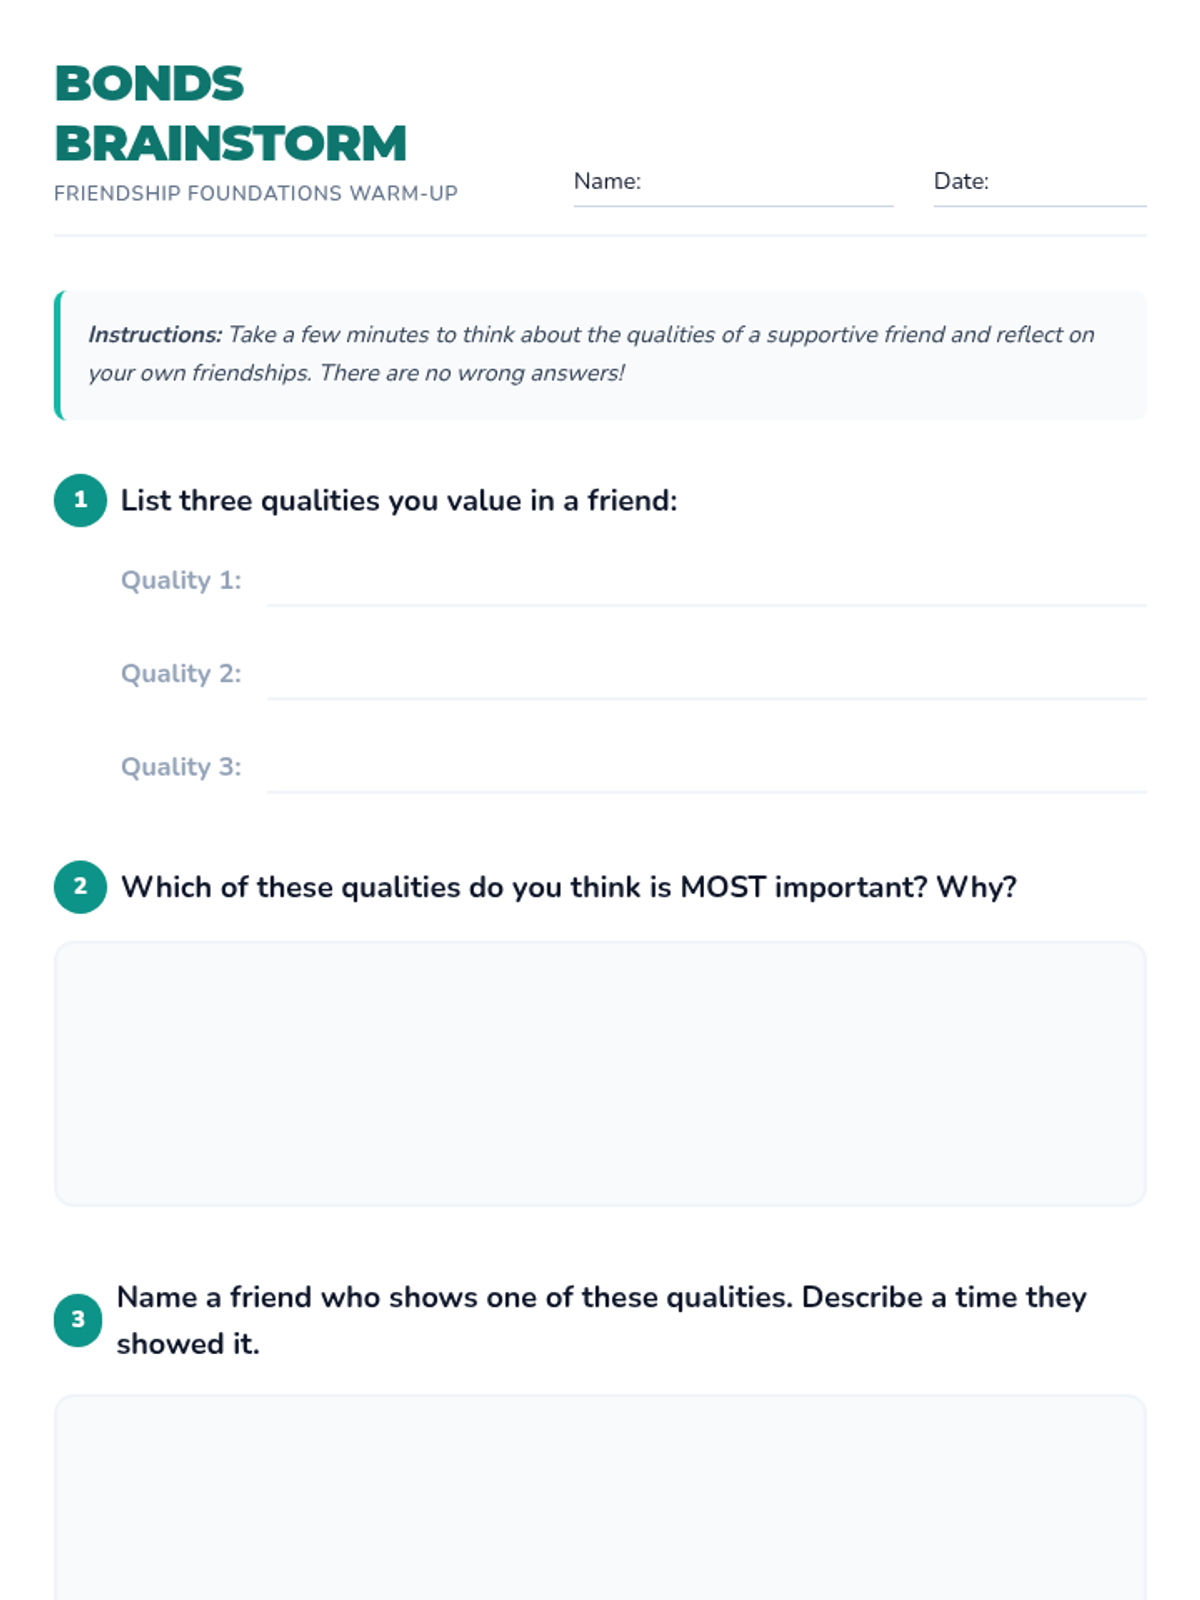
Task: Click the "Which of these qualities" question heading
Action: click(568, 887)
